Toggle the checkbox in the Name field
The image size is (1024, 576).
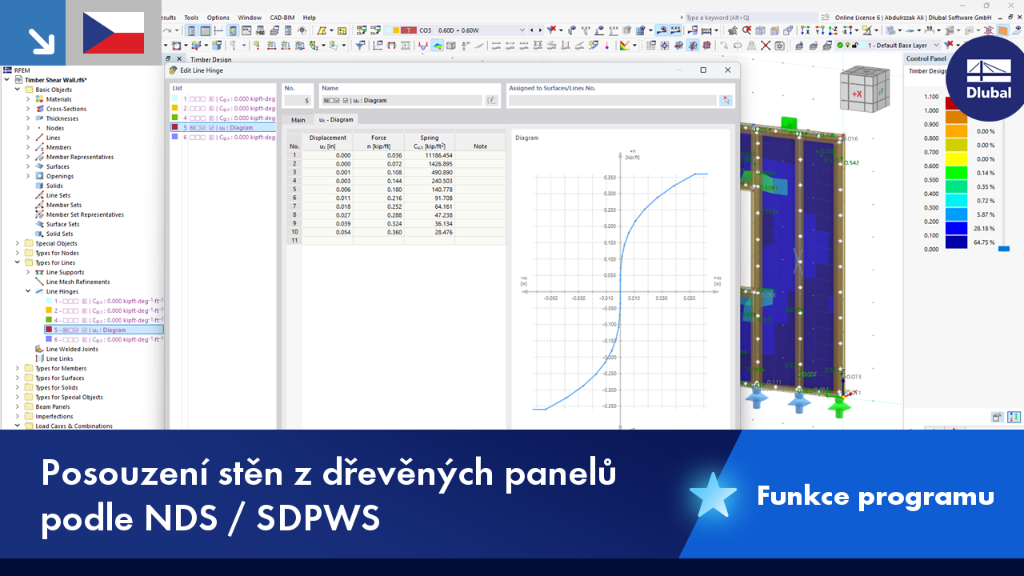point(345,101)
